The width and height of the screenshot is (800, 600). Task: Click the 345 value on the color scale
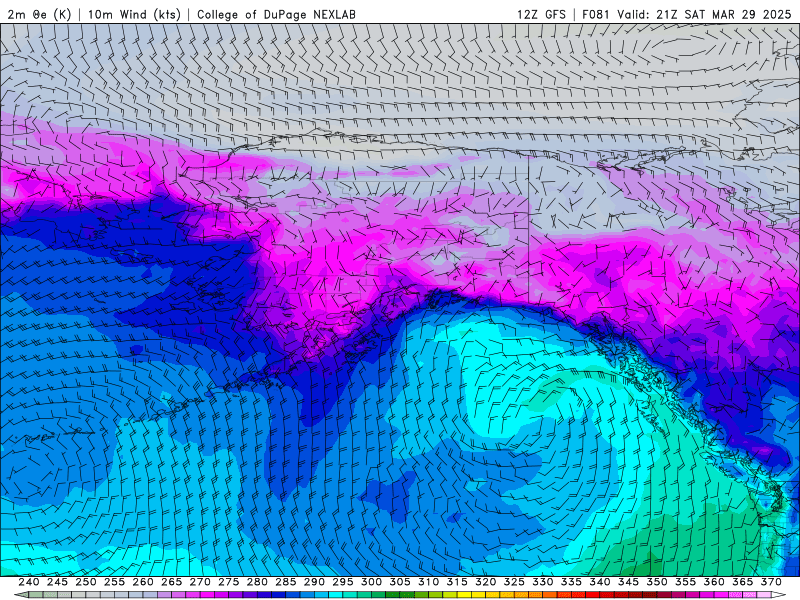coord(629,582)
